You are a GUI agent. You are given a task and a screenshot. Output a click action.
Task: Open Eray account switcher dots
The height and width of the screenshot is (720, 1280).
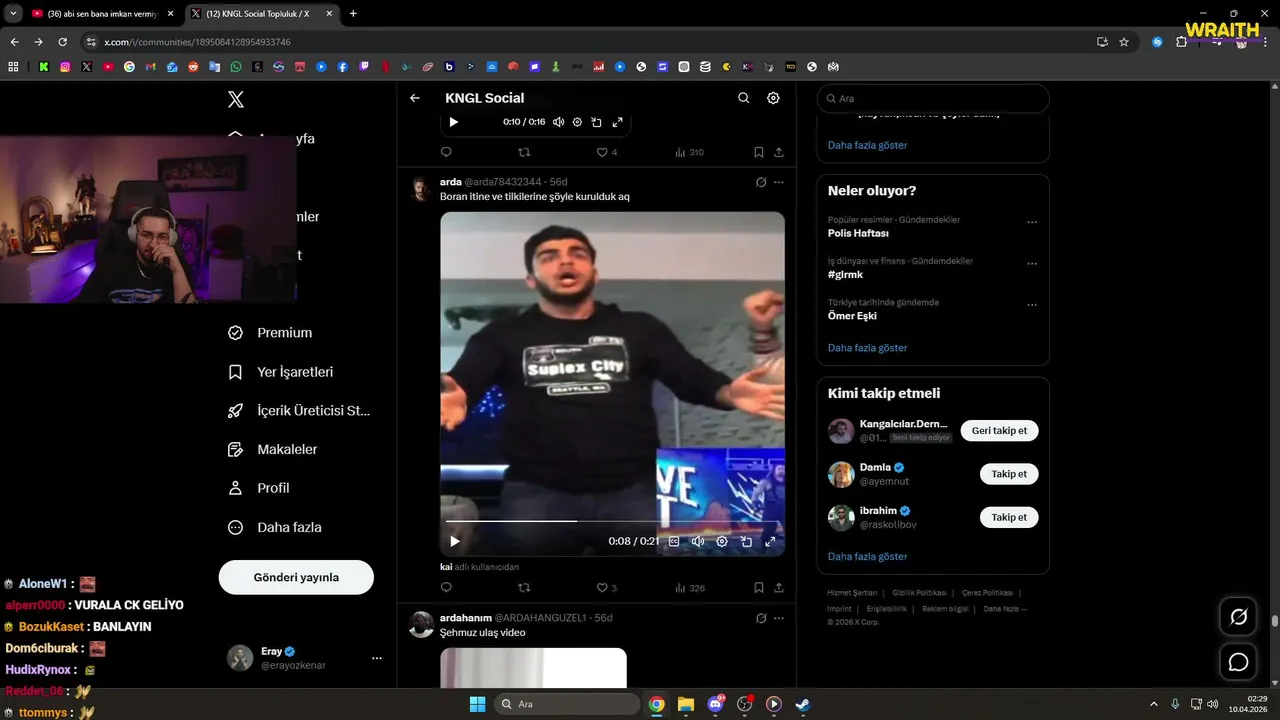pyautogui.click(x=377, y=658)
